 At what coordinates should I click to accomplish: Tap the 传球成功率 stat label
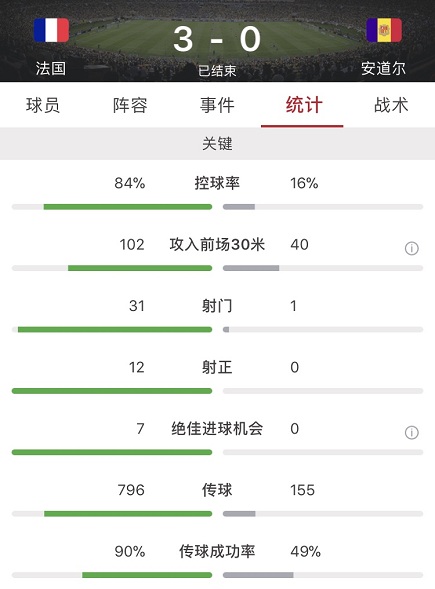217,551
